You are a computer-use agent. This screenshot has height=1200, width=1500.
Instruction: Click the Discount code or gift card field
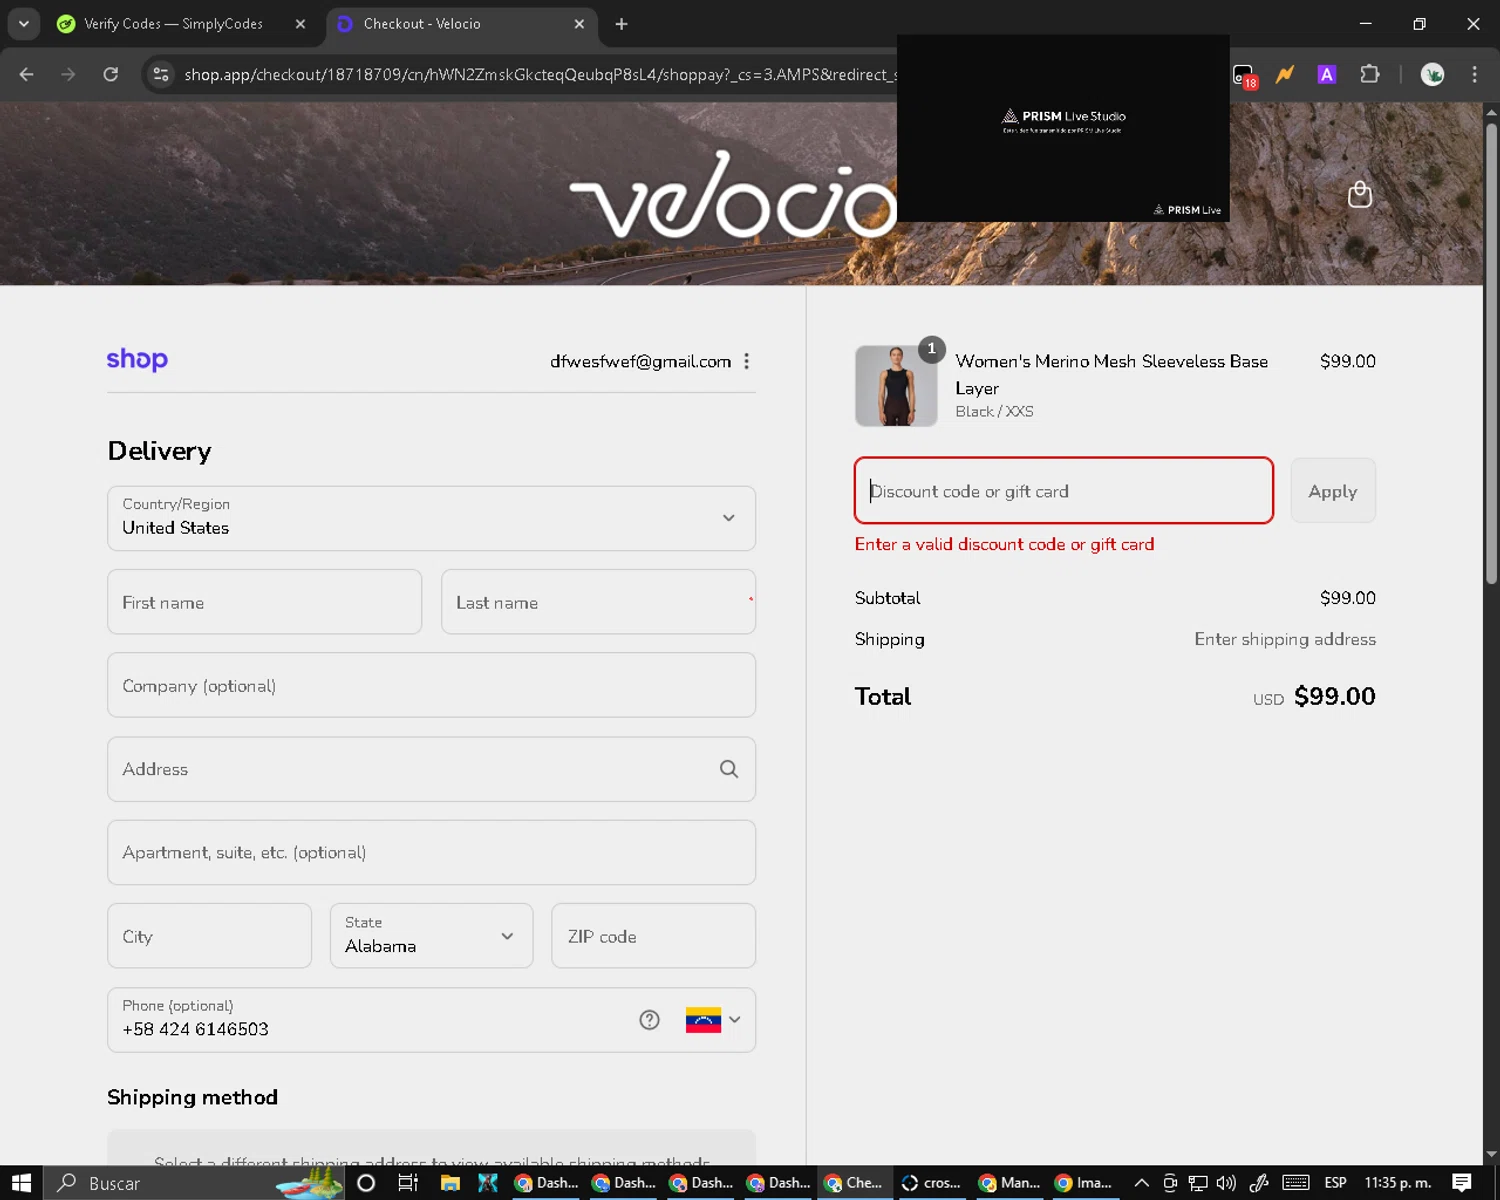[x=1064, y=490]
